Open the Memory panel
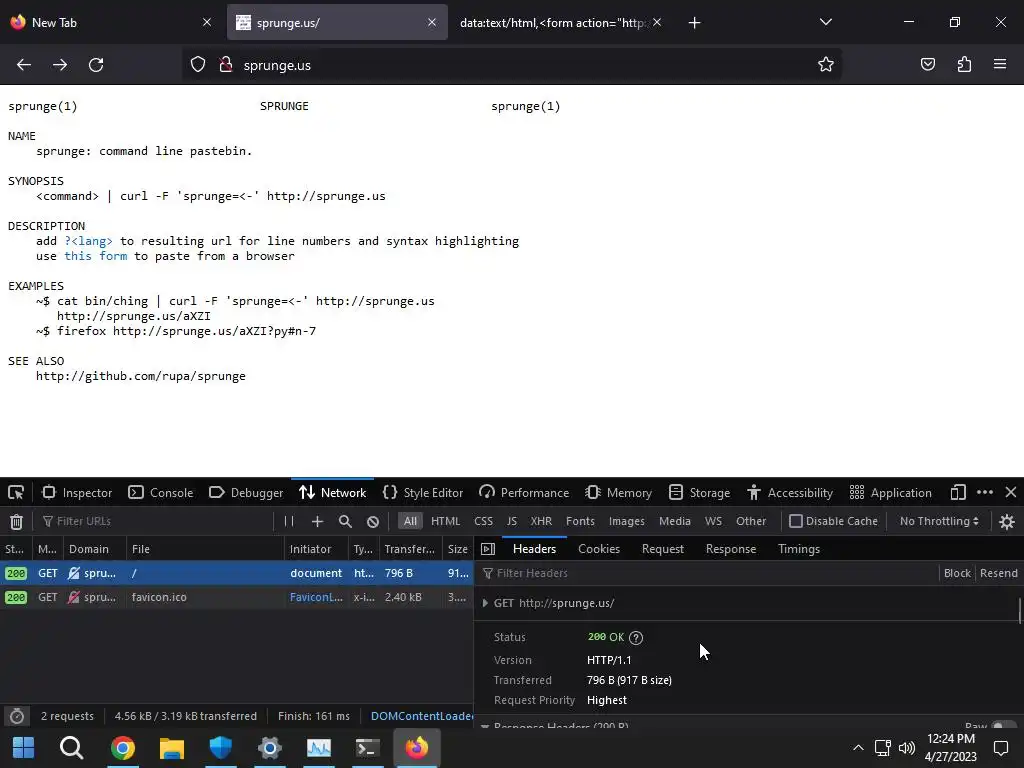This screenshot has height=768, width=1024. [618, 493]
